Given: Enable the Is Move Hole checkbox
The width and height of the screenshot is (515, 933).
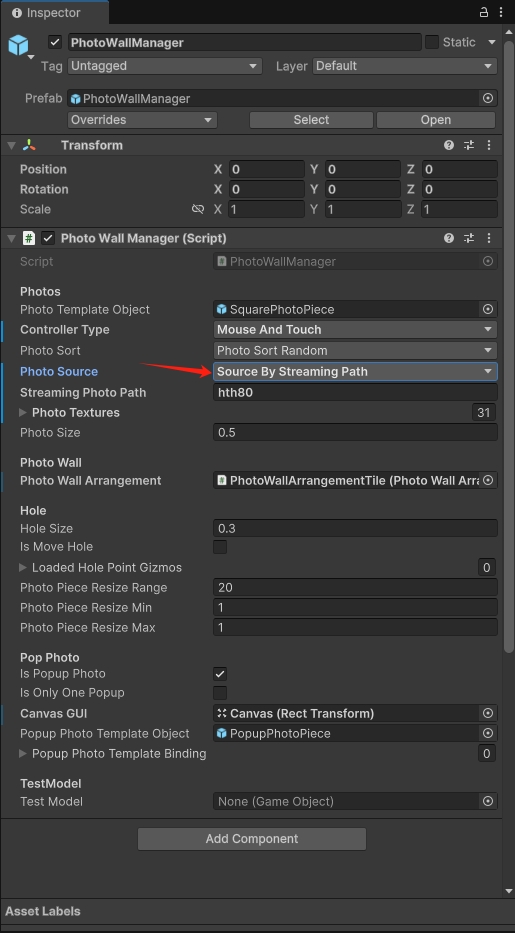Looking at the screenshot, I should (x=220, y=546).
